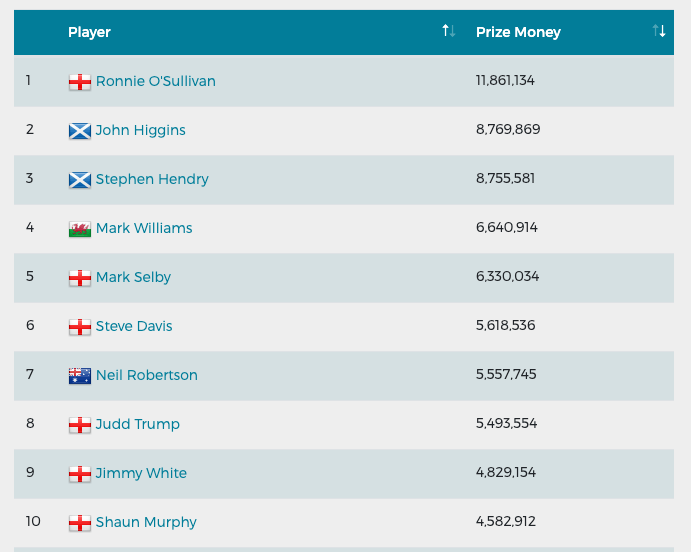Sort table by Player column arrows

pos(449,31)
